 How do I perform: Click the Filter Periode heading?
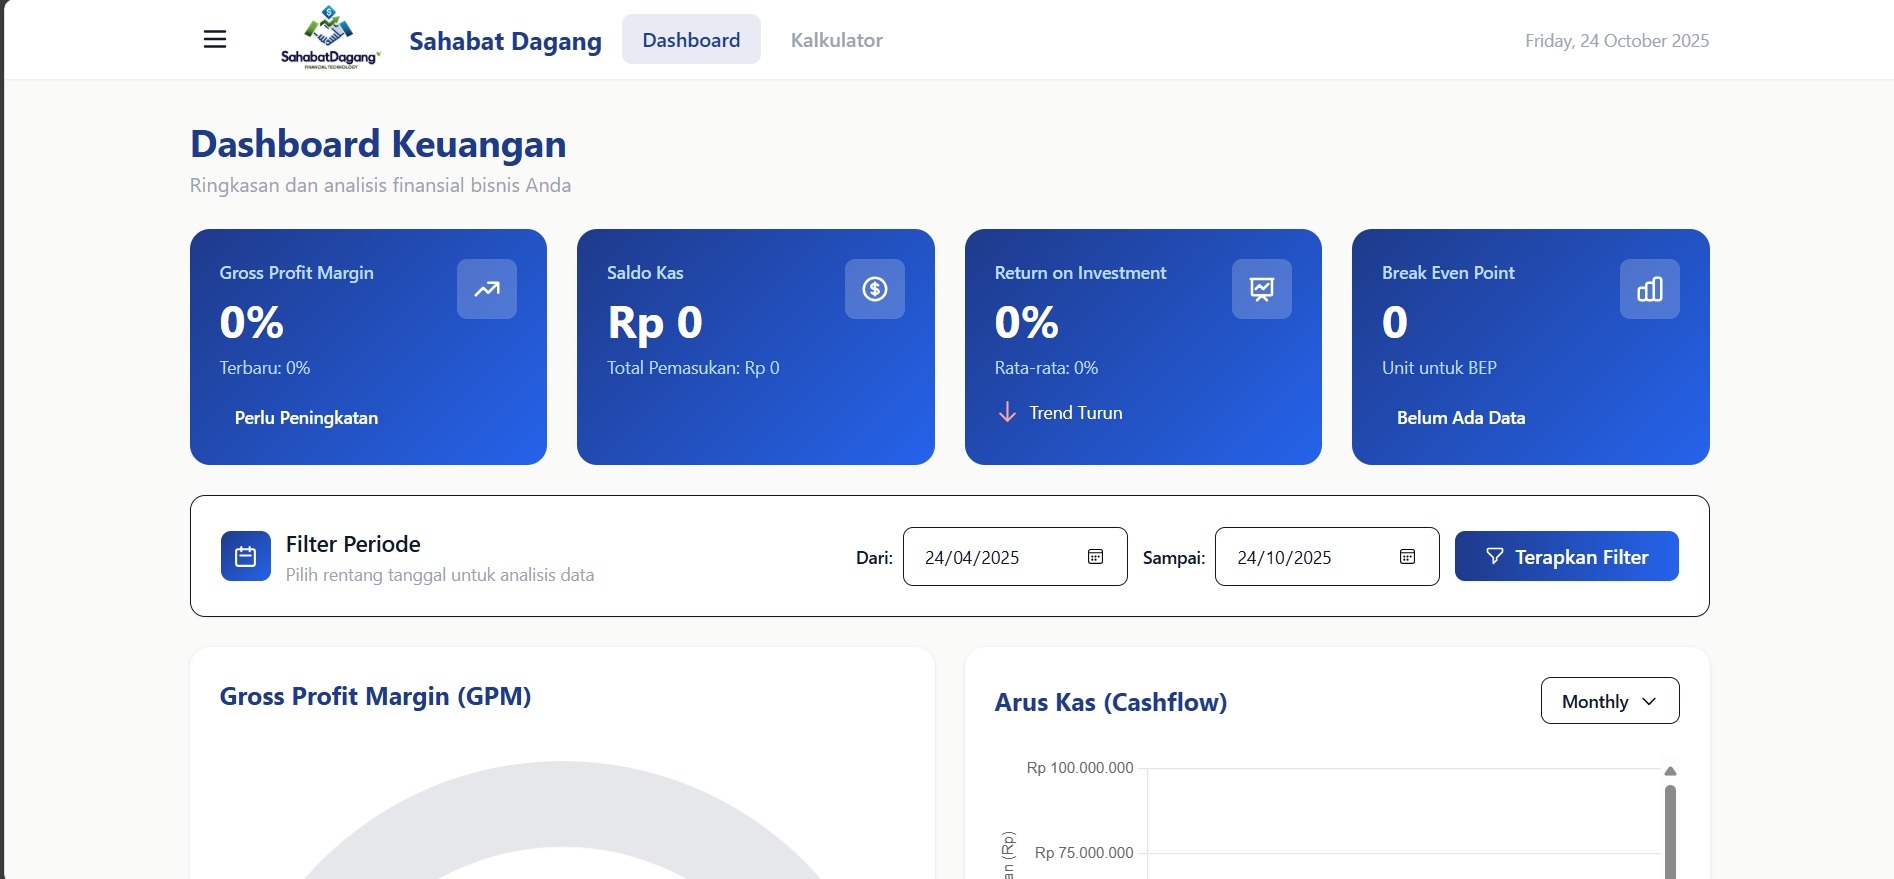[353, 544]
